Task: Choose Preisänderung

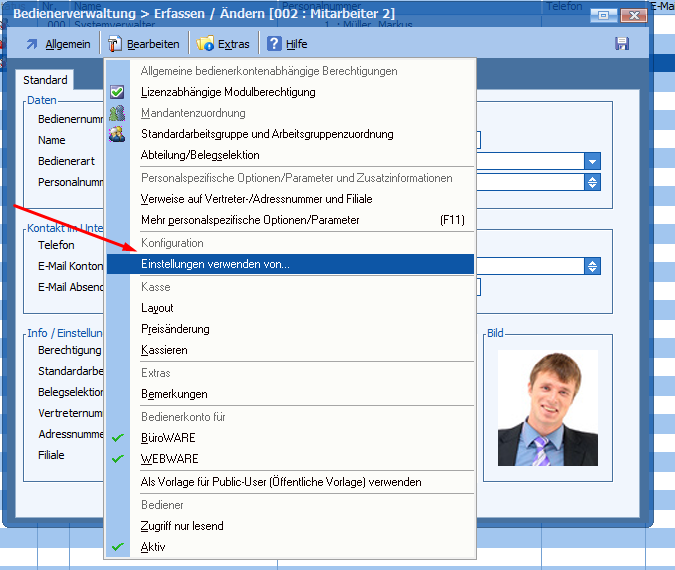Action: [x=175, y=329]
